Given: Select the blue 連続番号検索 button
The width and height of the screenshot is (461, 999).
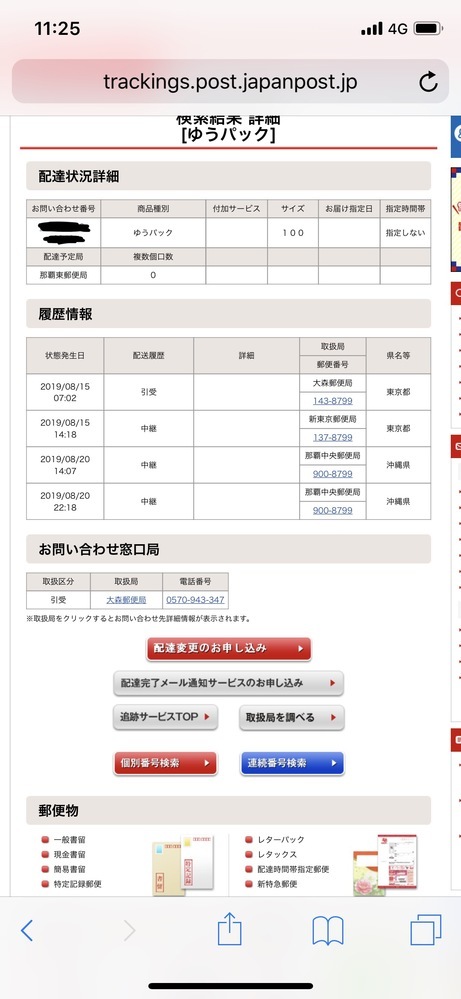Looking at the screenshot, I should tap(292, 763).
